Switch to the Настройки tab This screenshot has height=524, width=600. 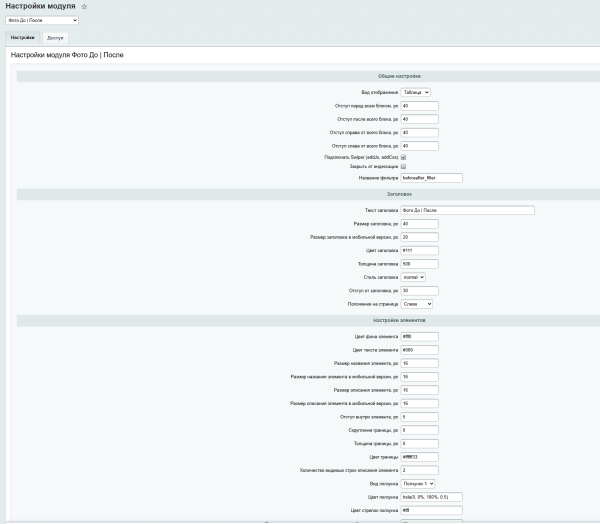tap(22, 37)
